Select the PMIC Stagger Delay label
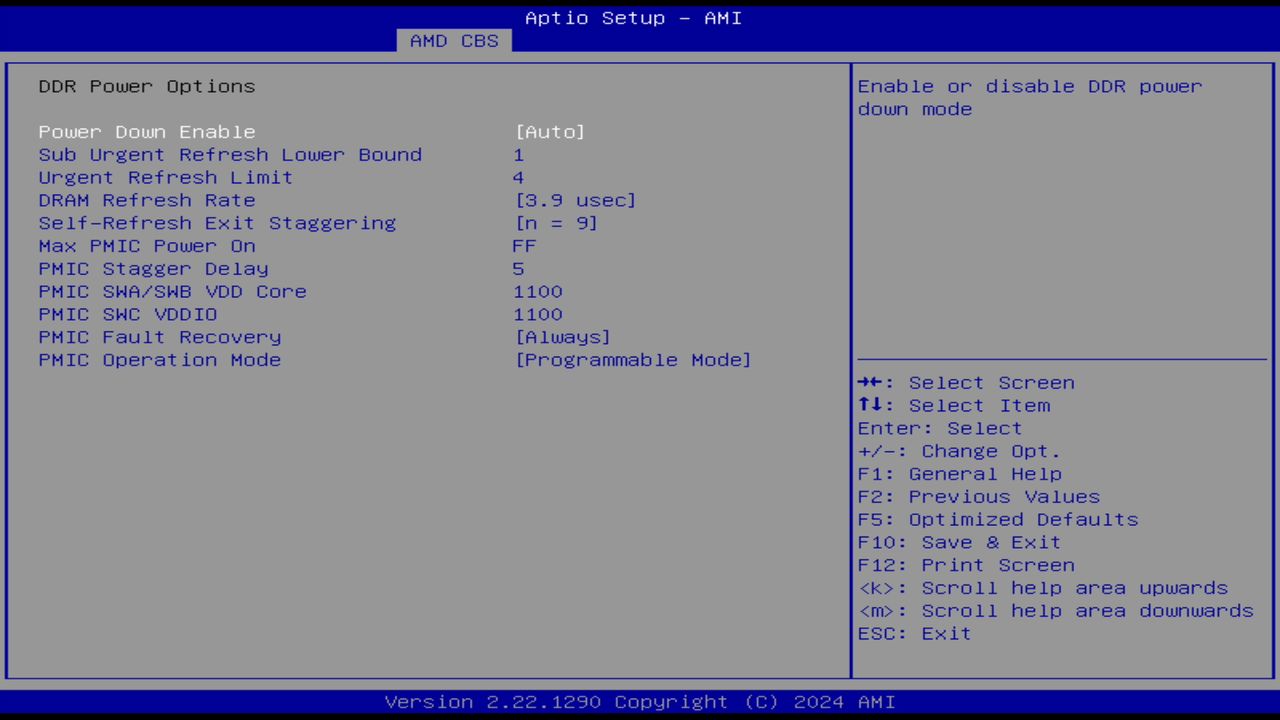1280x720 pixels. [x=153, y=269]
